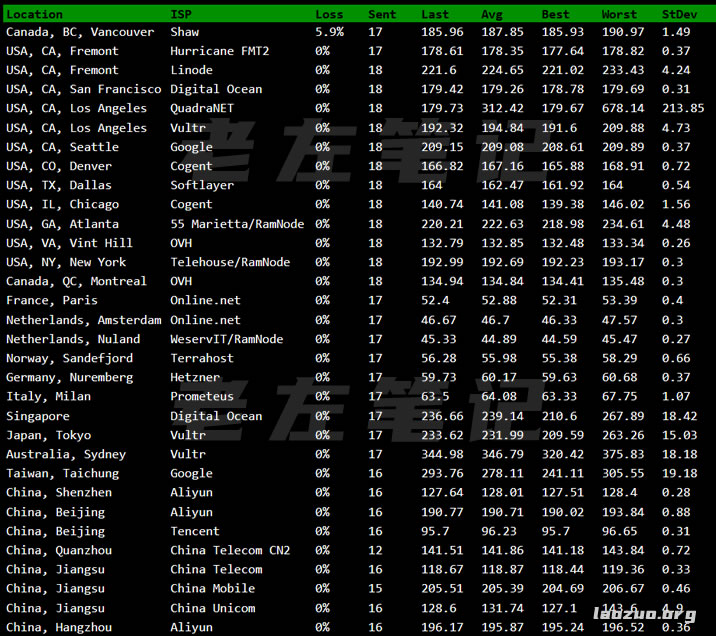716x636 pixels.
Task: Select the 'Softlayer' ISP entry
Action: 202,185
